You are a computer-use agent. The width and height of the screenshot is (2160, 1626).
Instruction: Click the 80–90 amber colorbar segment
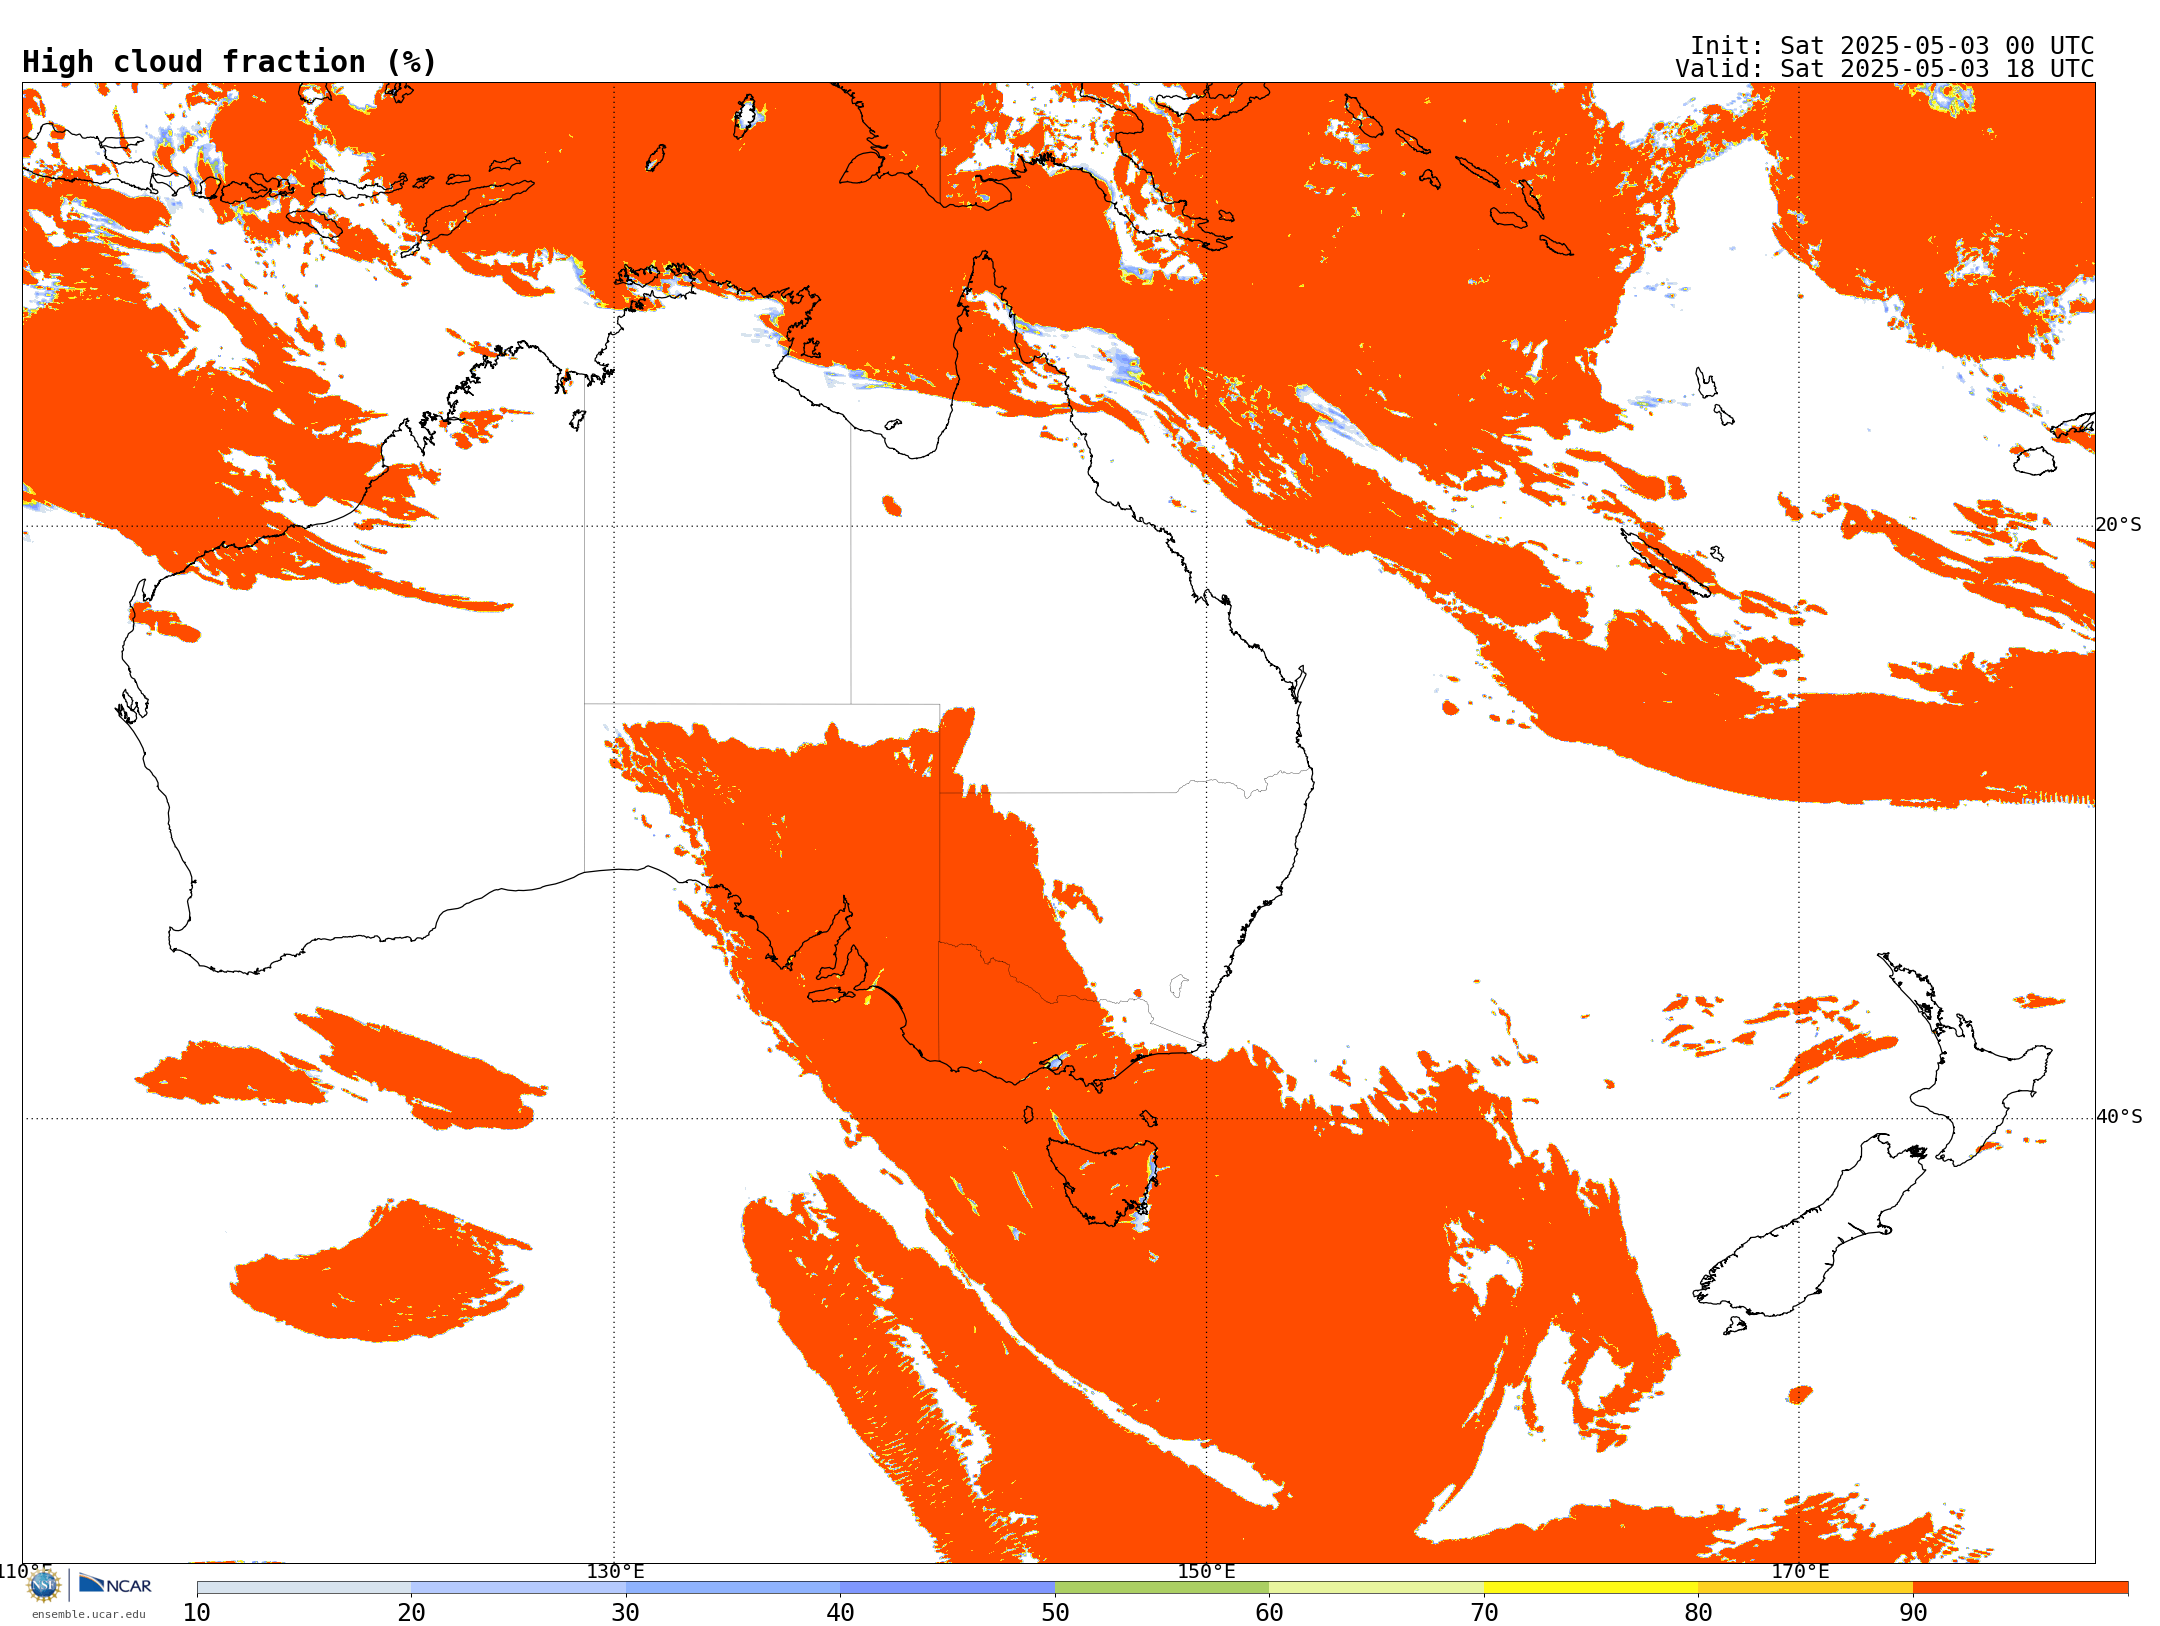[x=1805, y=1588]
